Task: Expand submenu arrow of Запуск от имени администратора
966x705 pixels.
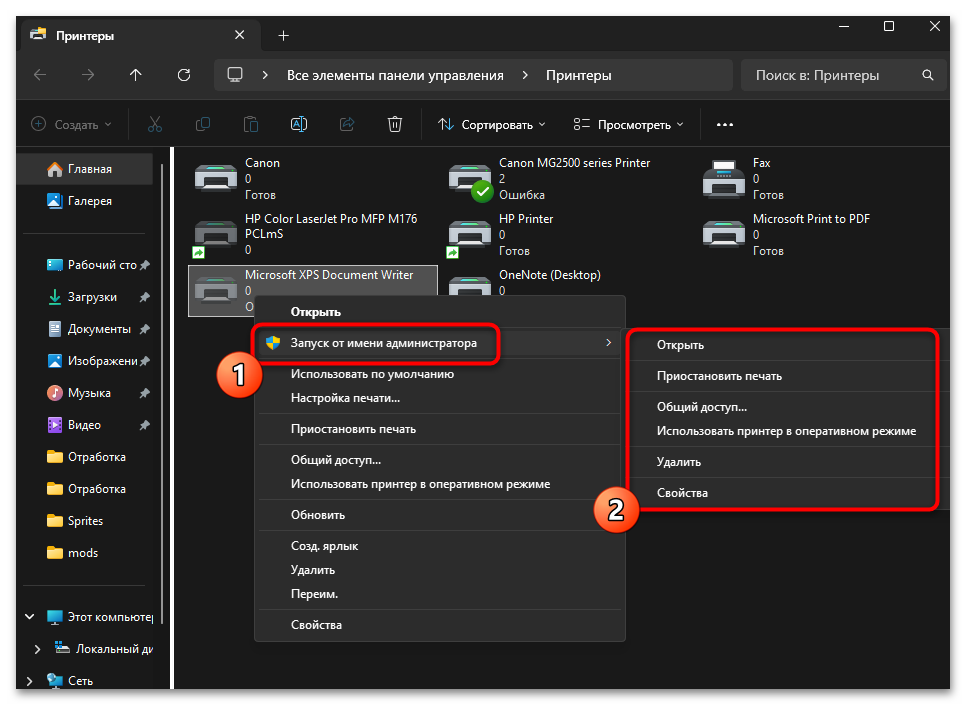Action: [608, 343]
